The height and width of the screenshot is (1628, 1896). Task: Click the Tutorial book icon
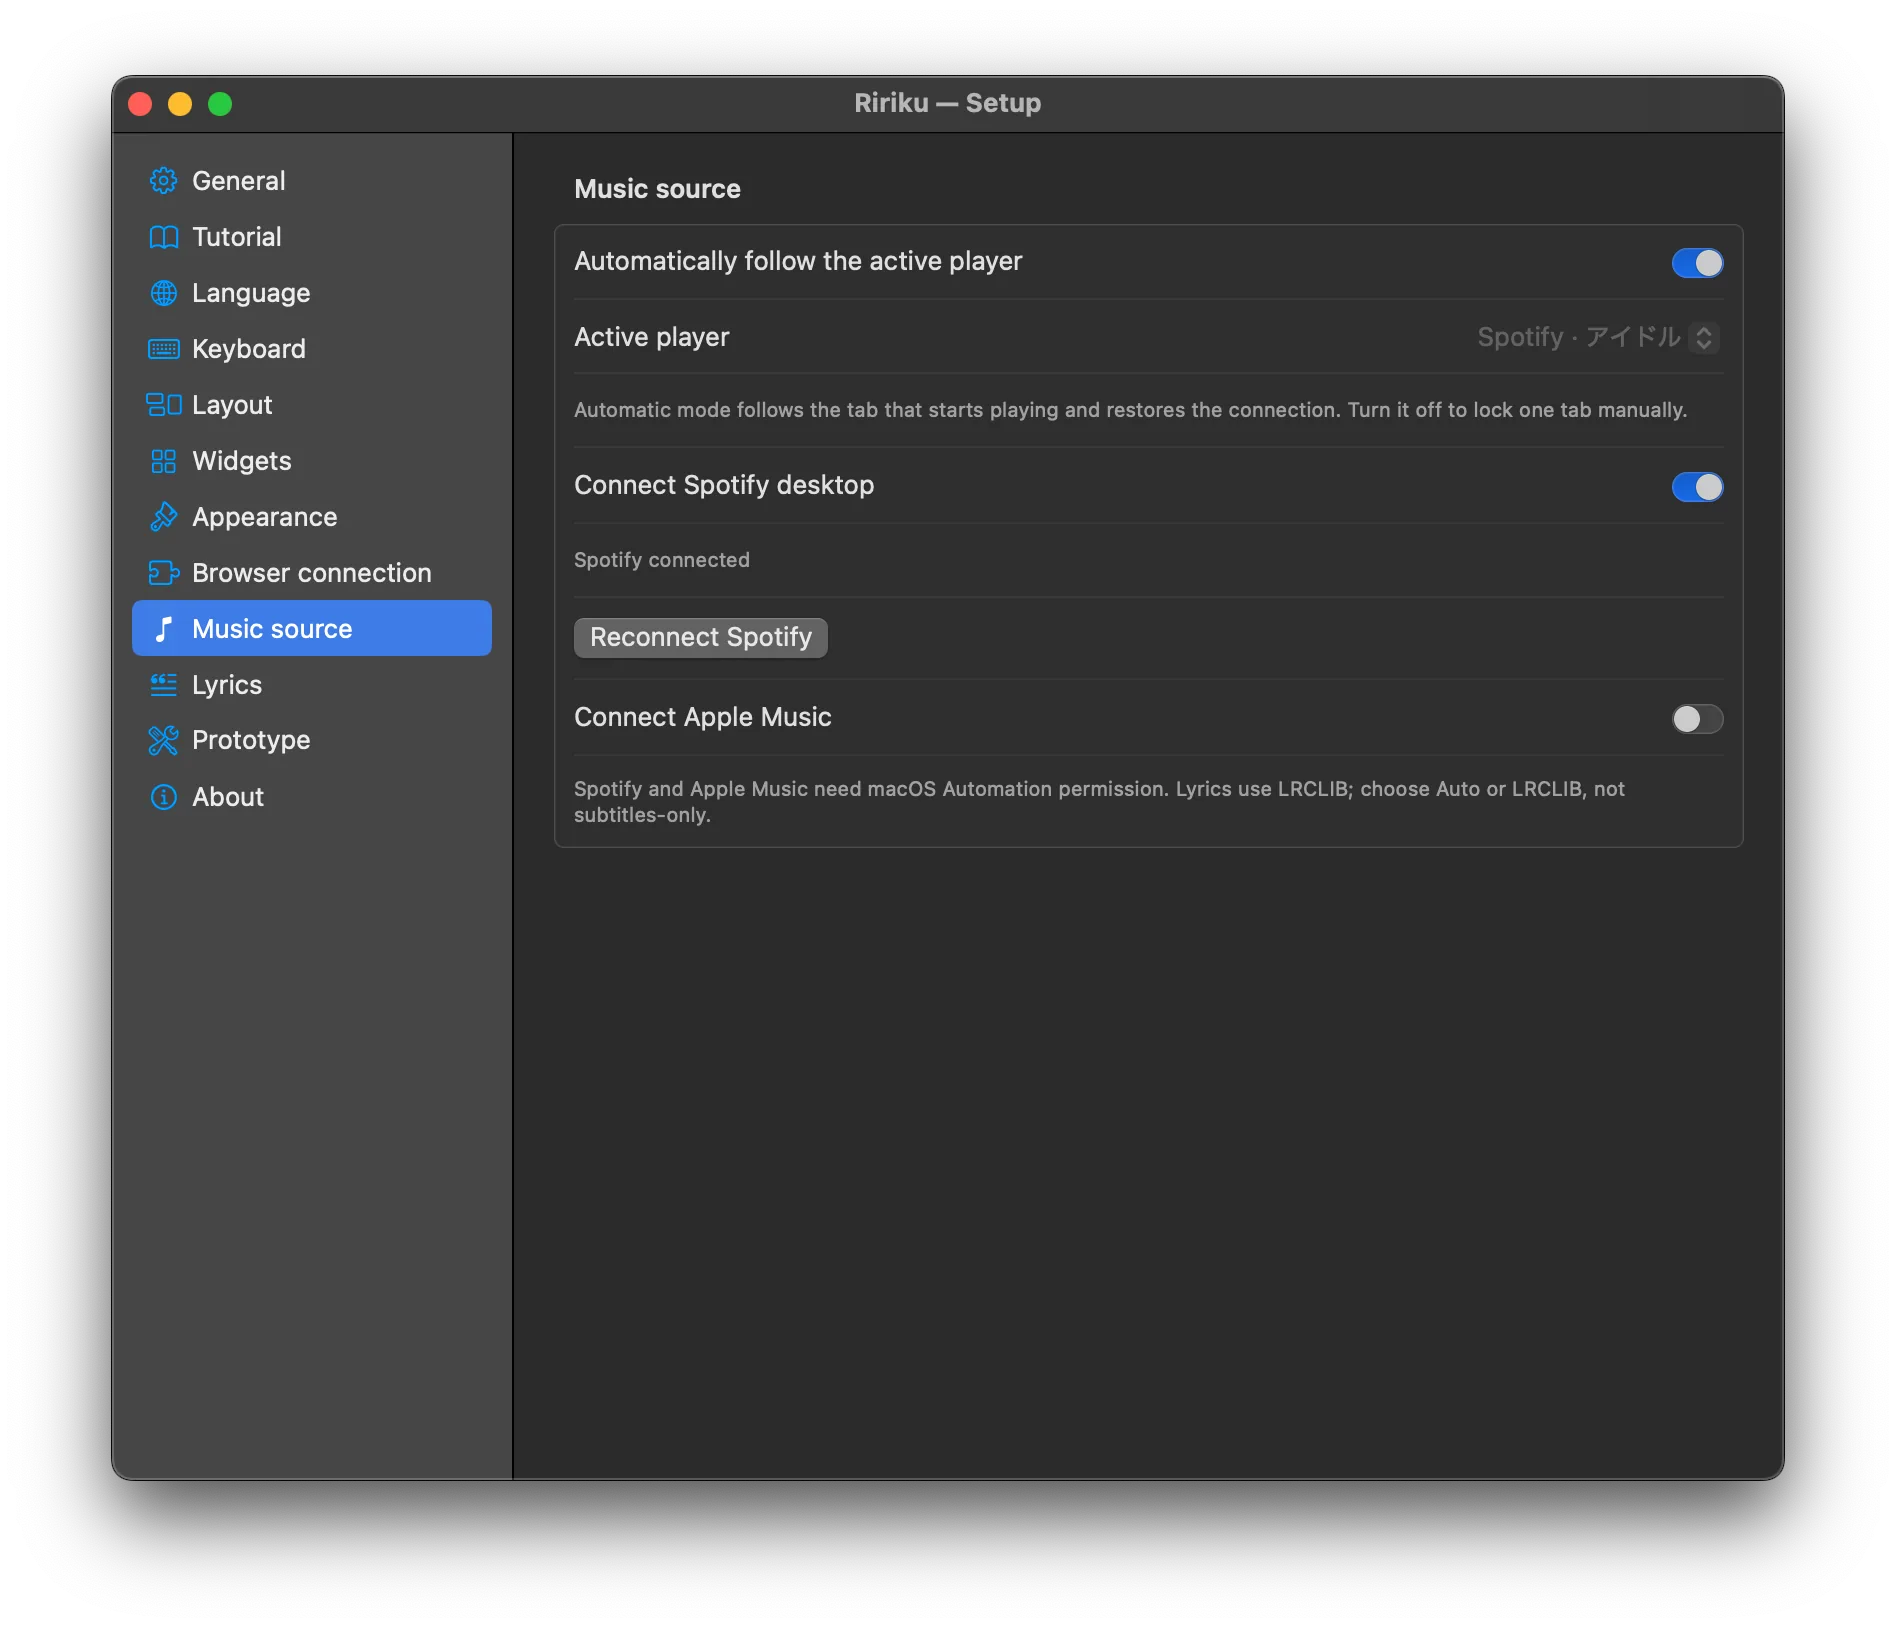click(163, 237)
